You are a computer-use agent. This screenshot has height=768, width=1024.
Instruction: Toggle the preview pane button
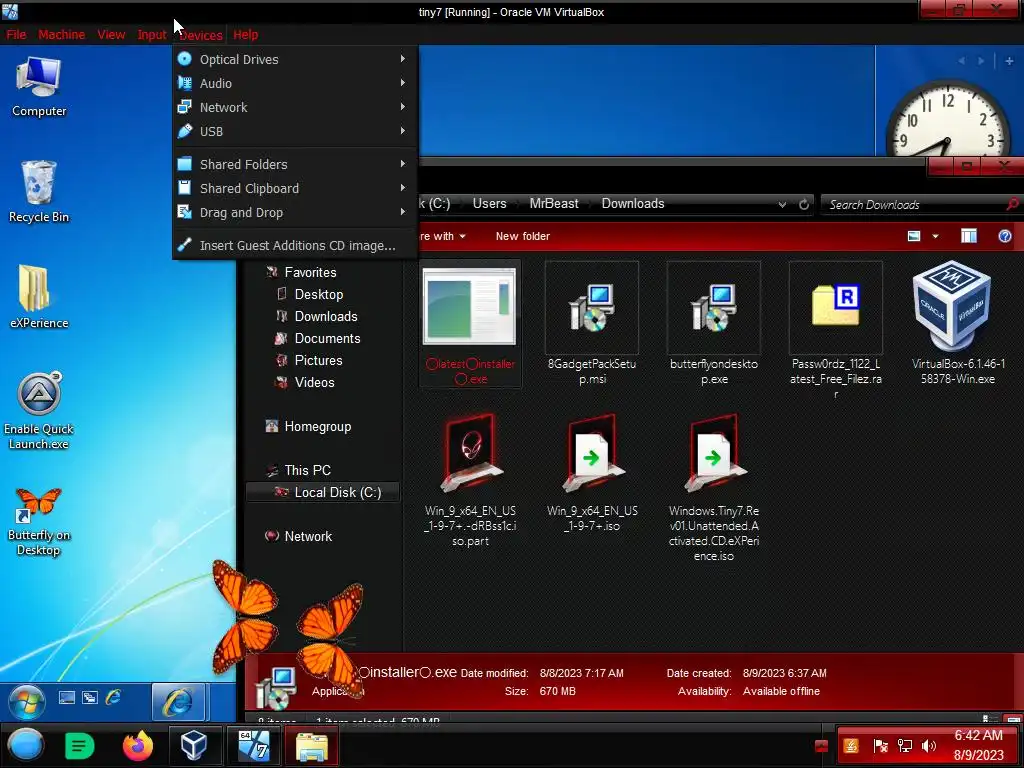[968, 236]
